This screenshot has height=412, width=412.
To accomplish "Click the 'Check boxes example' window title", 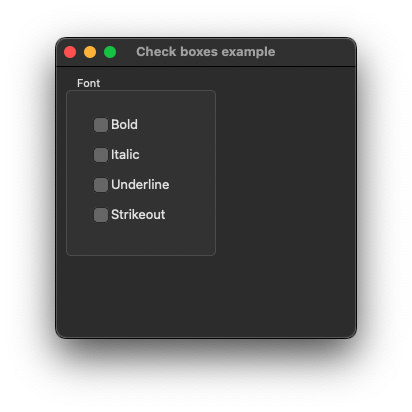I will point(206,52).
